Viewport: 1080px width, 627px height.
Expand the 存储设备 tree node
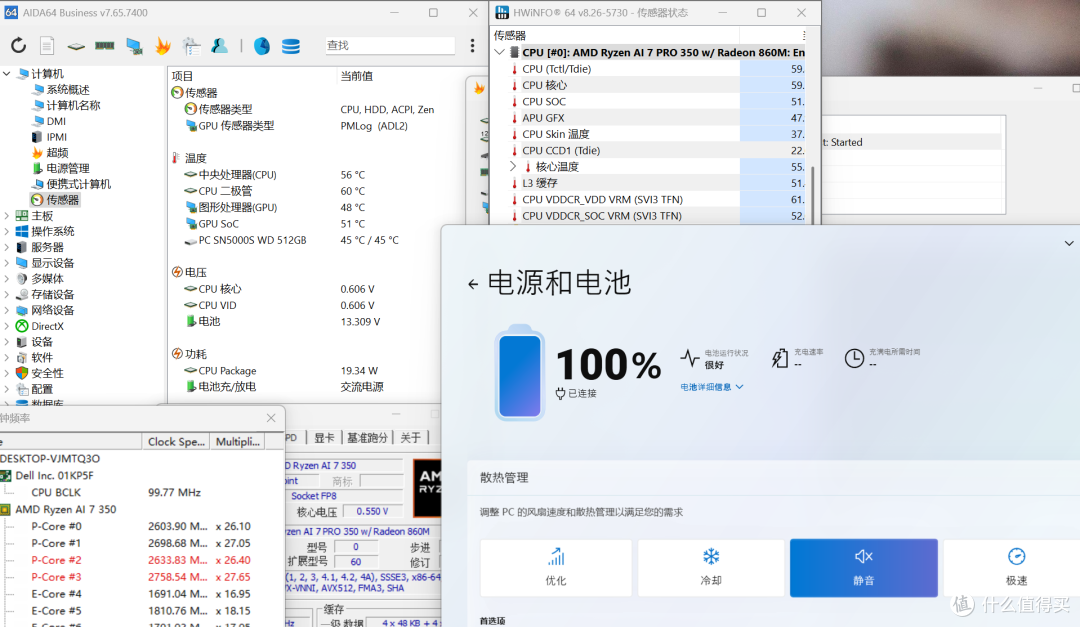[7, 295]
